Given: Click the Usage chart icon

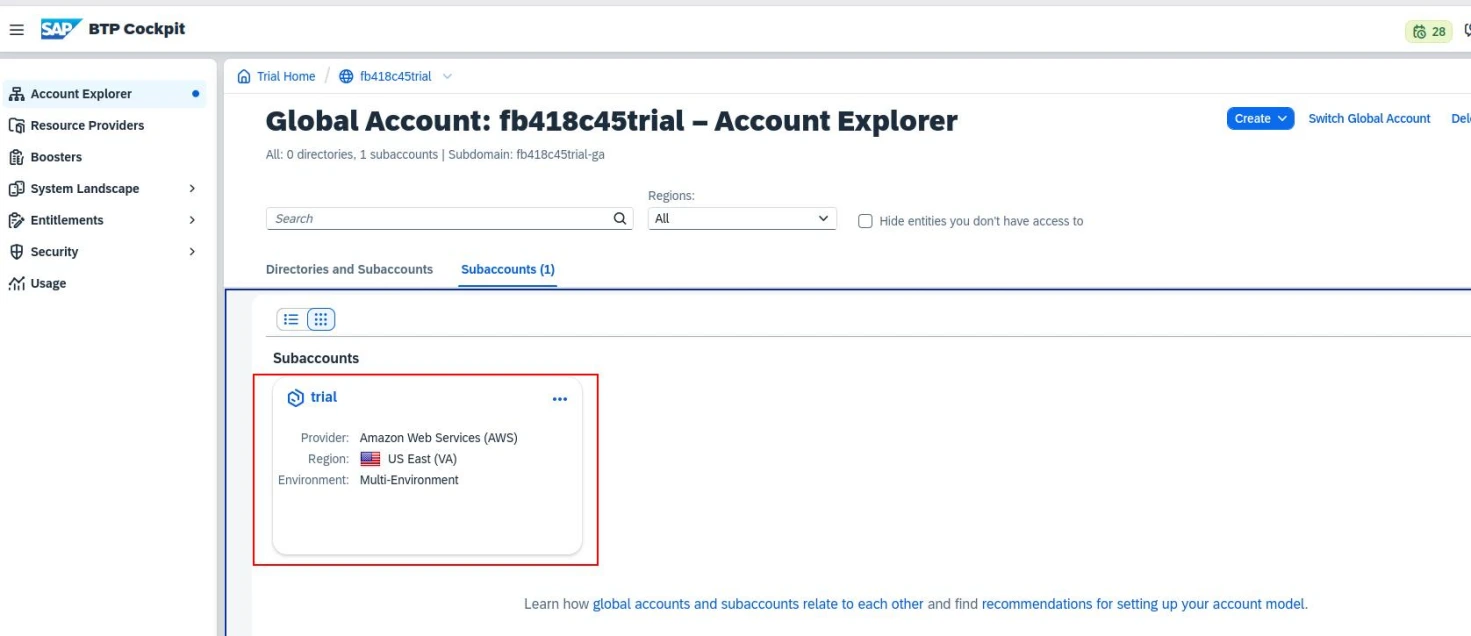Looking at the screenshot, I should [16, 284].
